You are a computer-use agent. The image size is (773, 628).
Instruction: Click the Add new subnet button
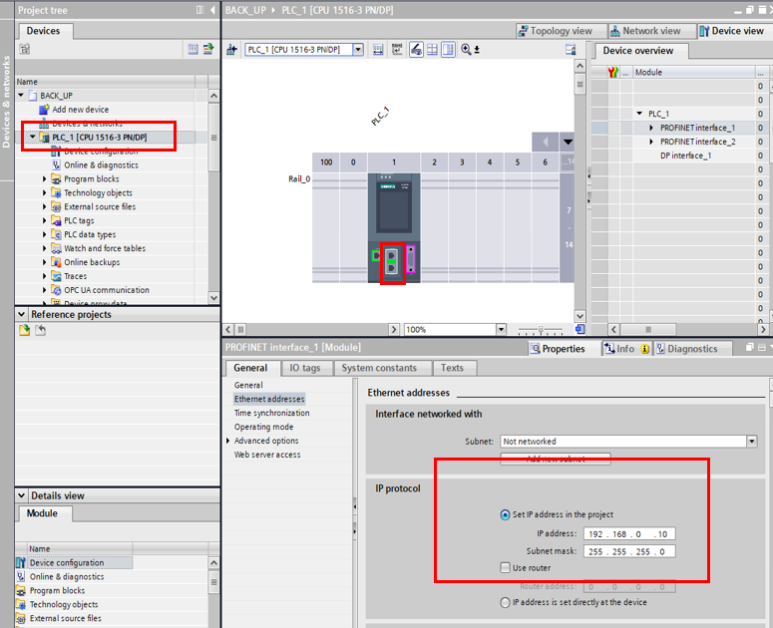point(556,459)
